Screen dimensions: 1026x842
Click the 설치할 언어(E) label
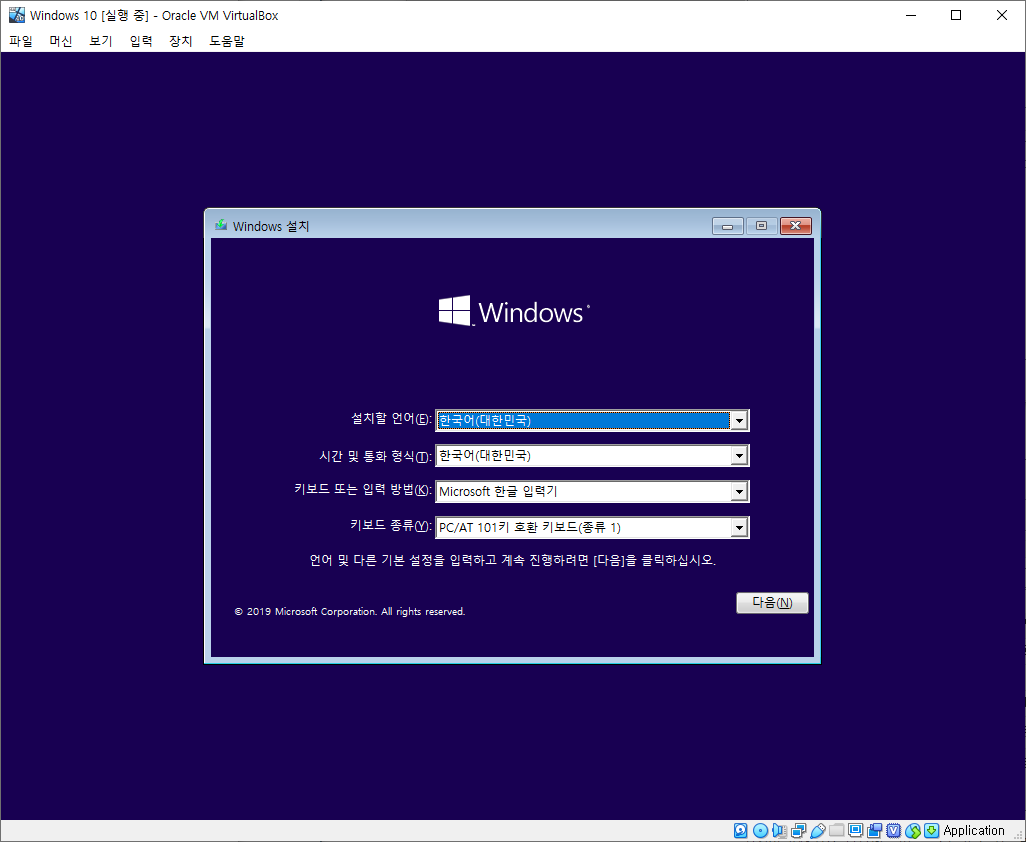[x=391, y=419]
